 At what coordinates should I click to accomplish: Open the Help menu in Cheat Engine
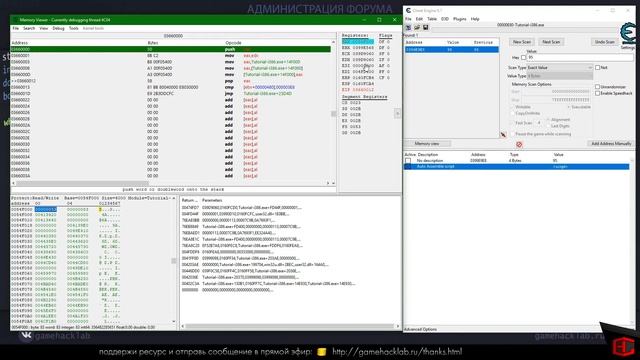(475, 19)
